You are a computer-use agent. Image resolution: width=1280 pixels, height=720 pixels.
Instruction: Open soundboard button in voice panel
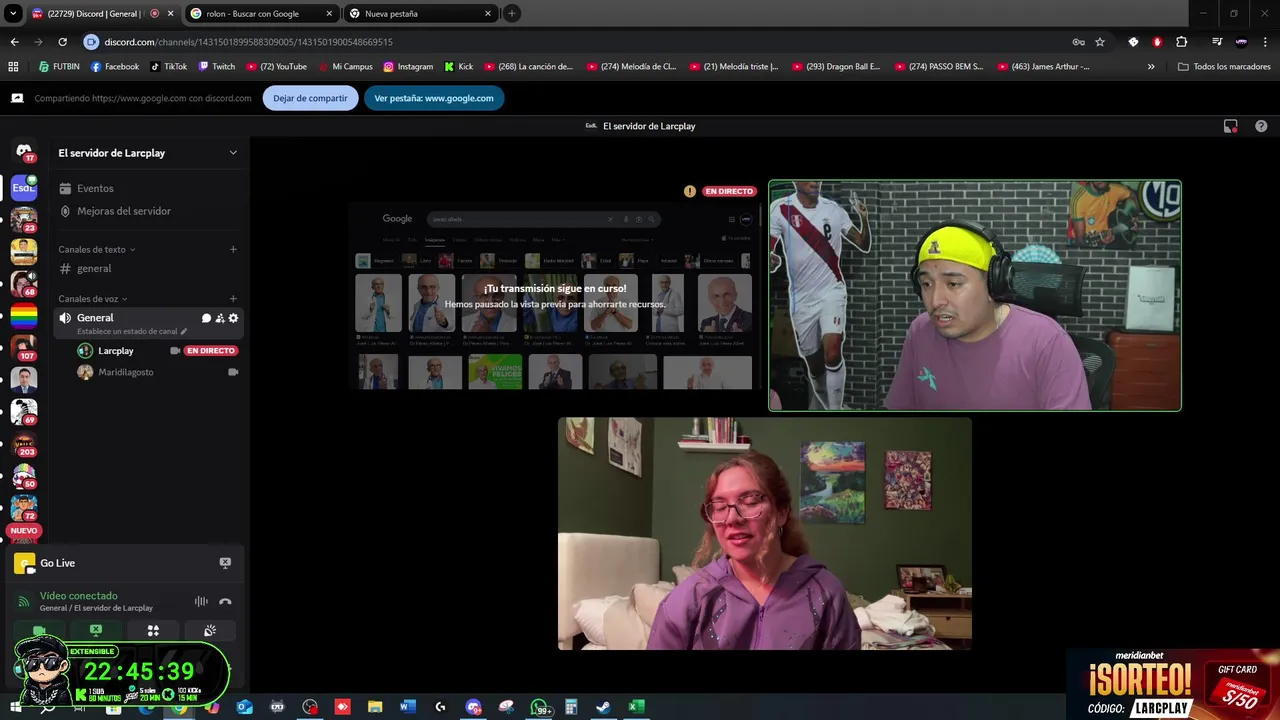tap(210, 631)
